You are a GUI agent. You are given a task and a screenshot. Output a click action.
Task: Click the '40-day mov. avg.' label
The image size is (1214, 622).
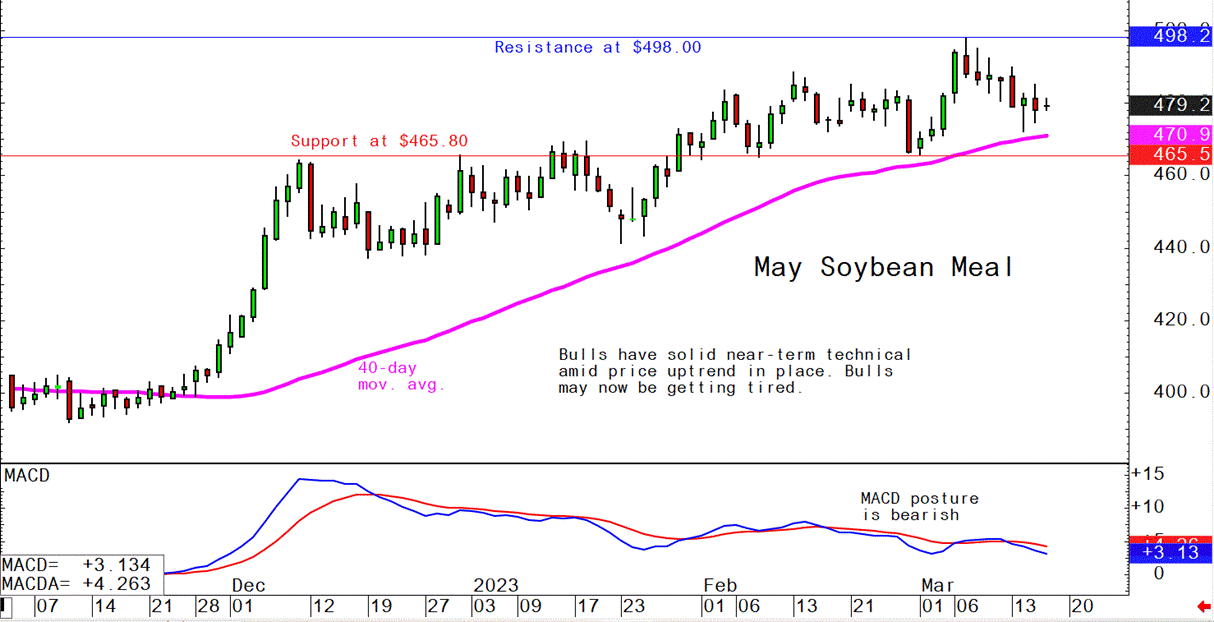click(x=401, y=376)
